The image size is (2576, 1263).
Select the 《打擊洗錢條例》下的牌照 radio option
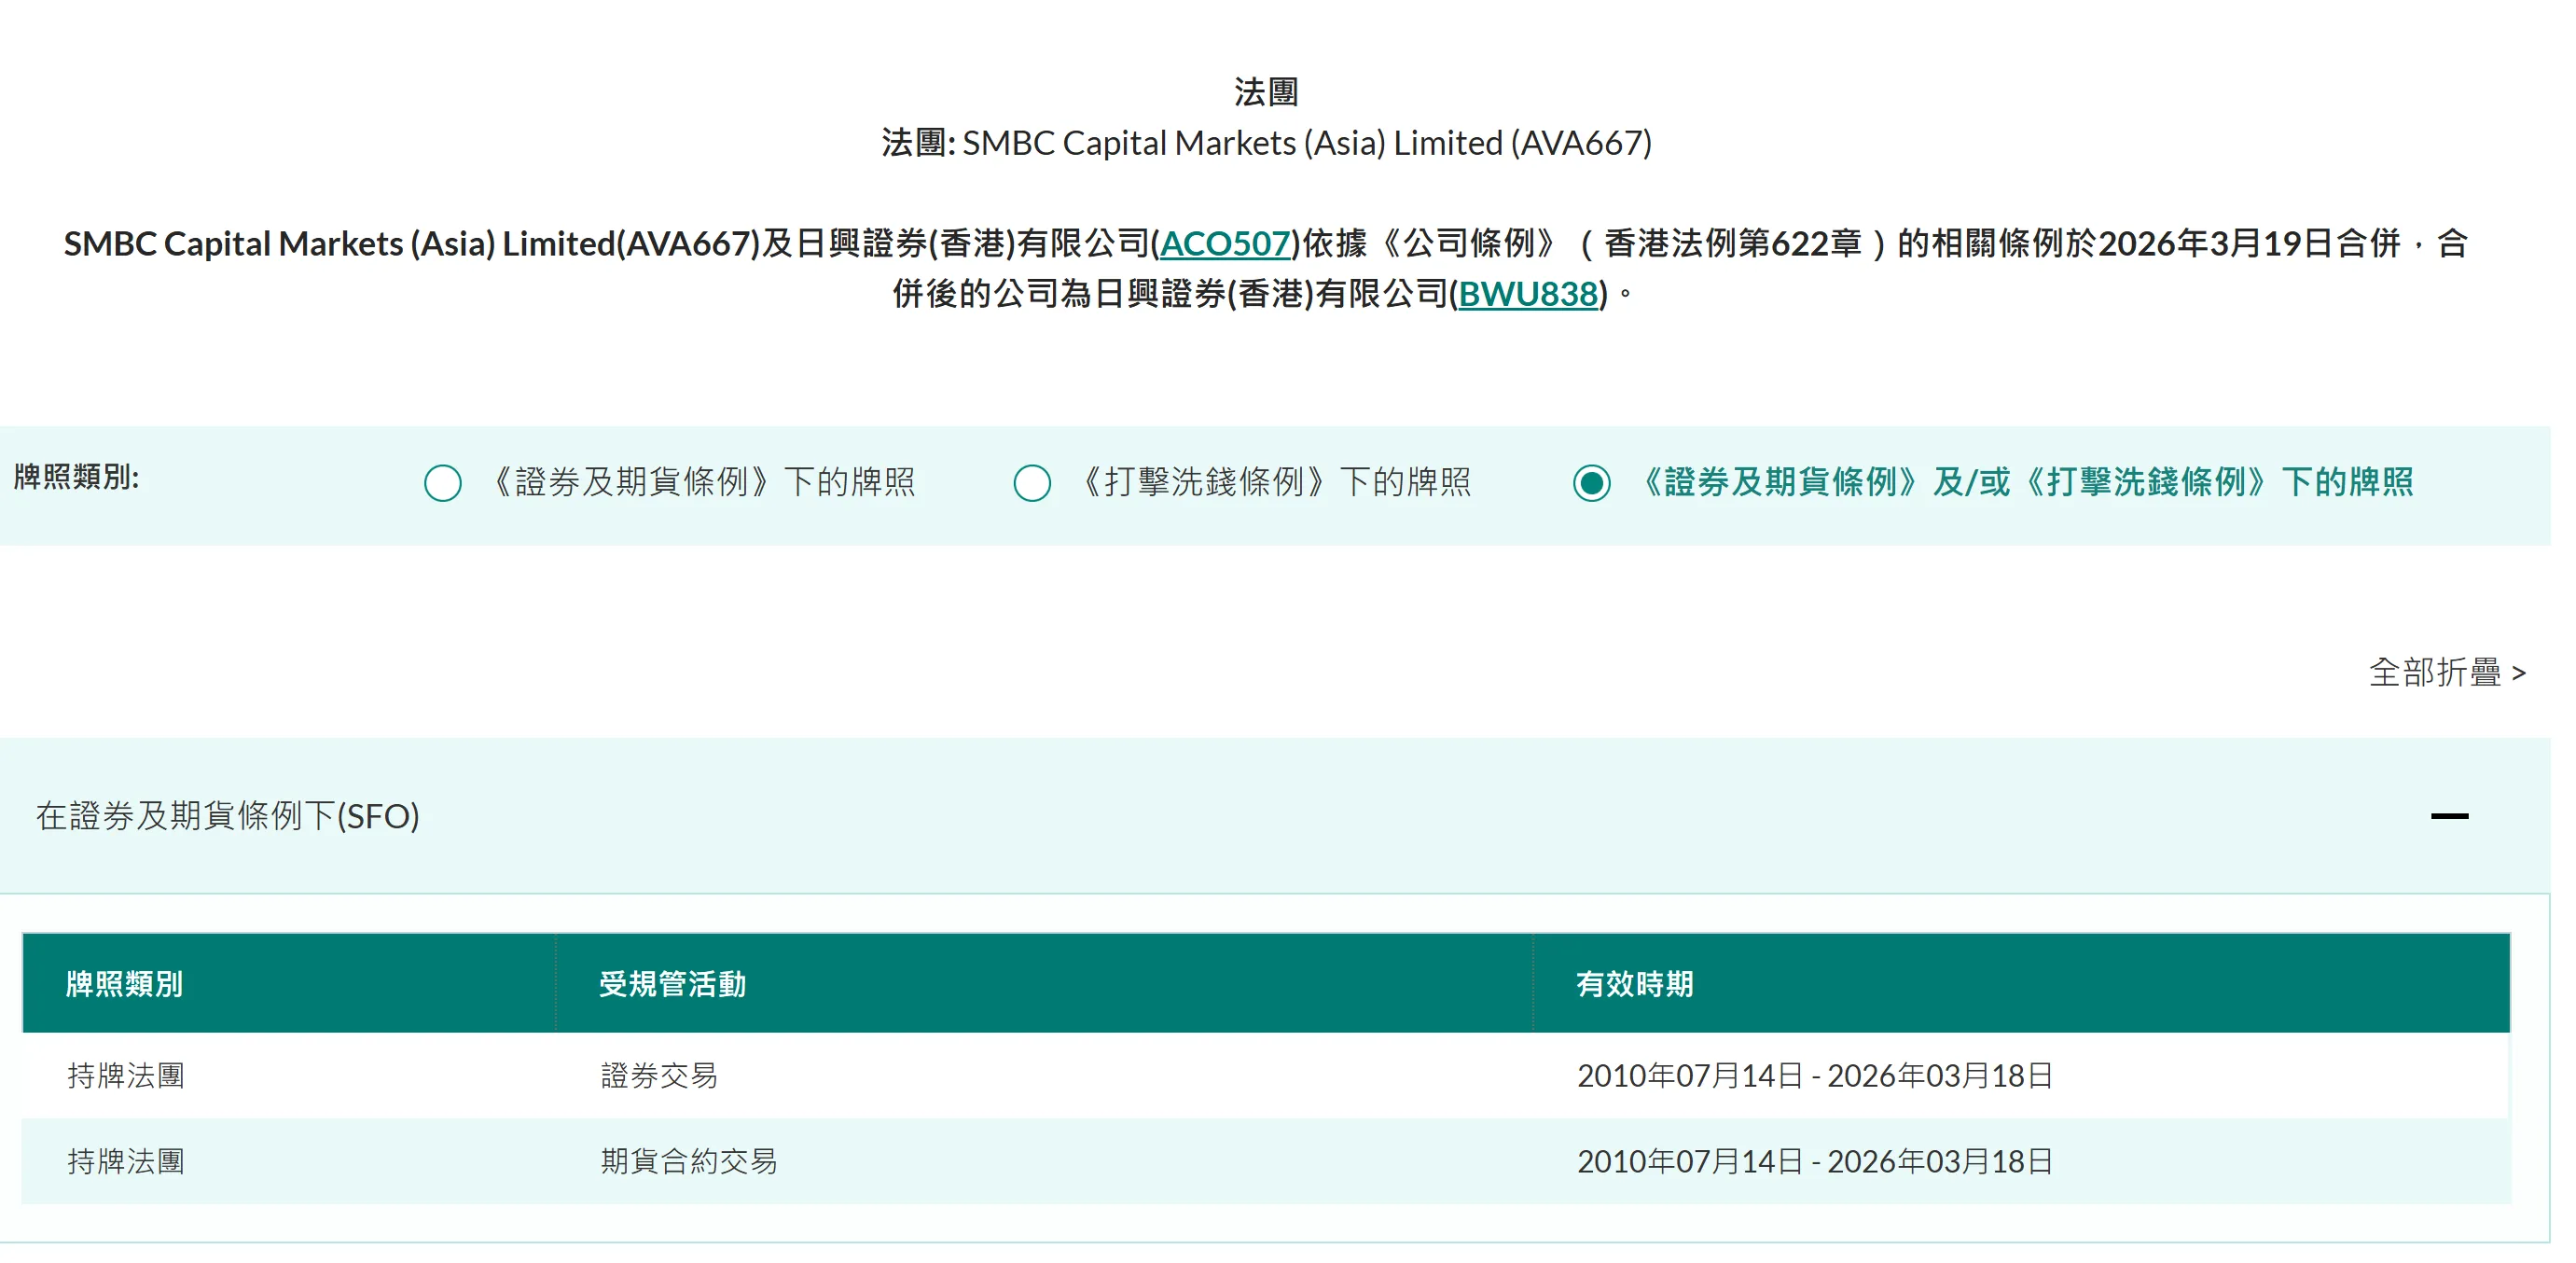(1032, 483)
